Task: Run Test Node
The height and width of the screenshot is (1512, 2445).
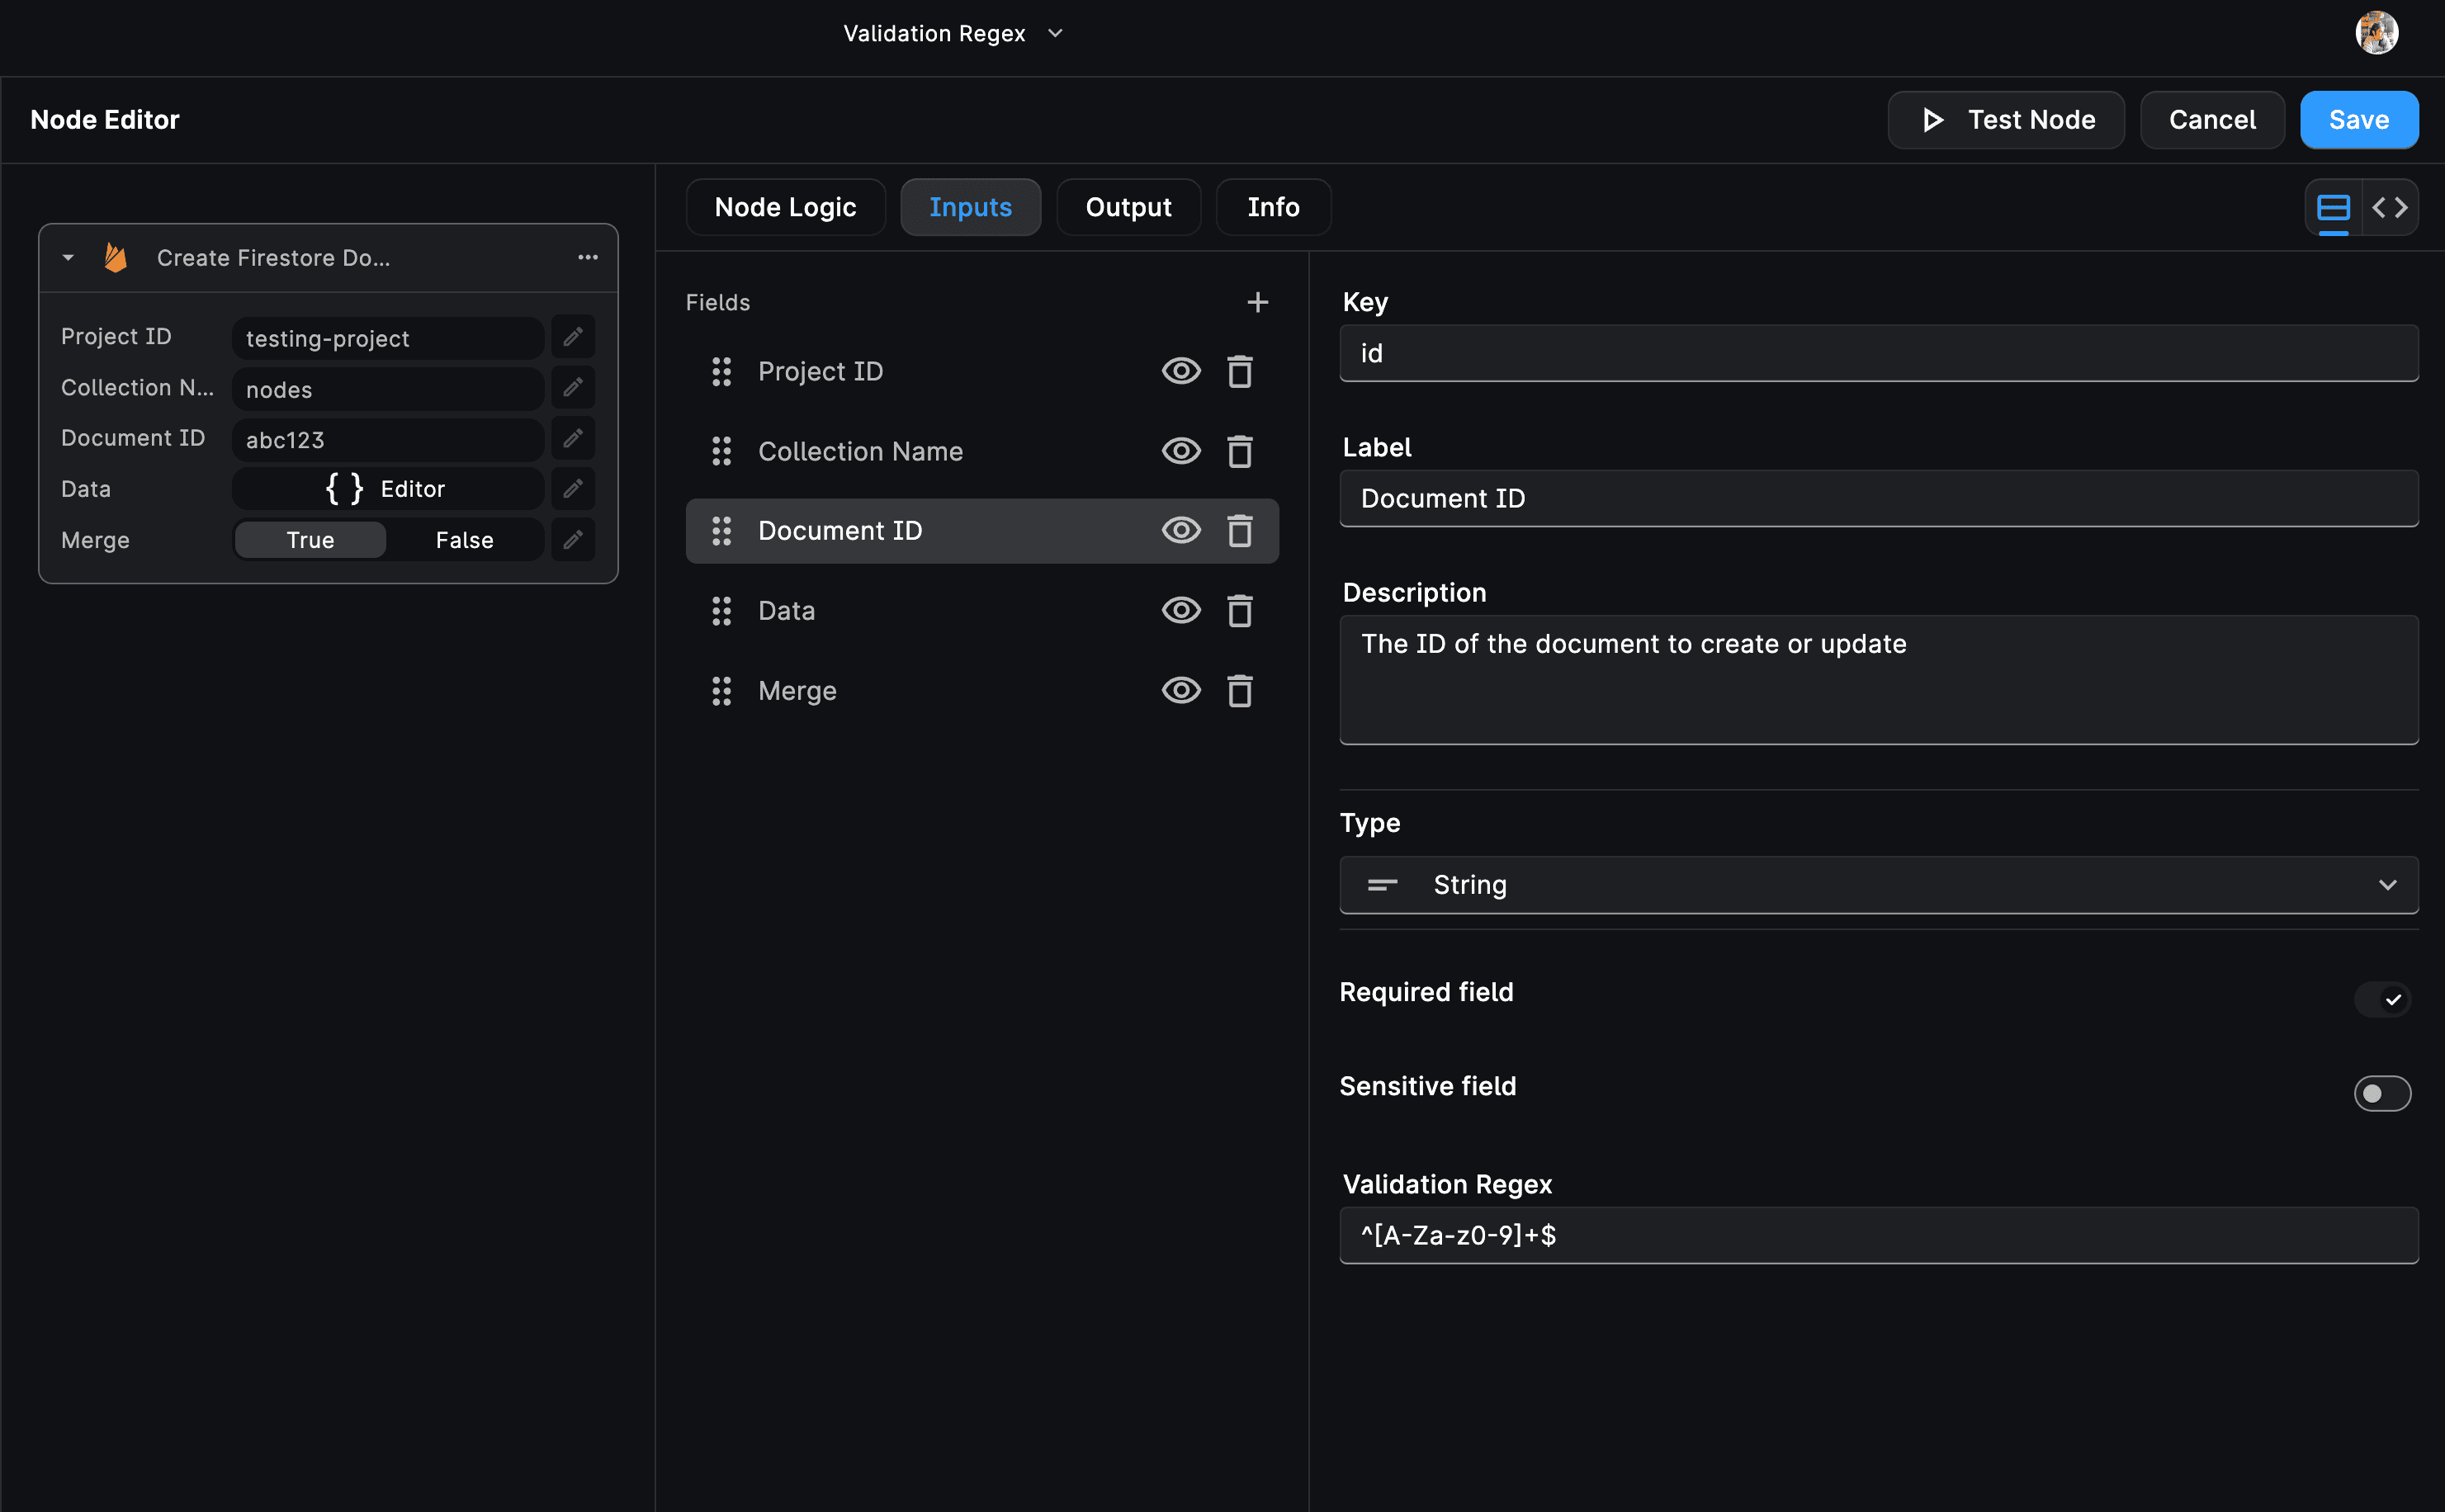Action: 2005,120
